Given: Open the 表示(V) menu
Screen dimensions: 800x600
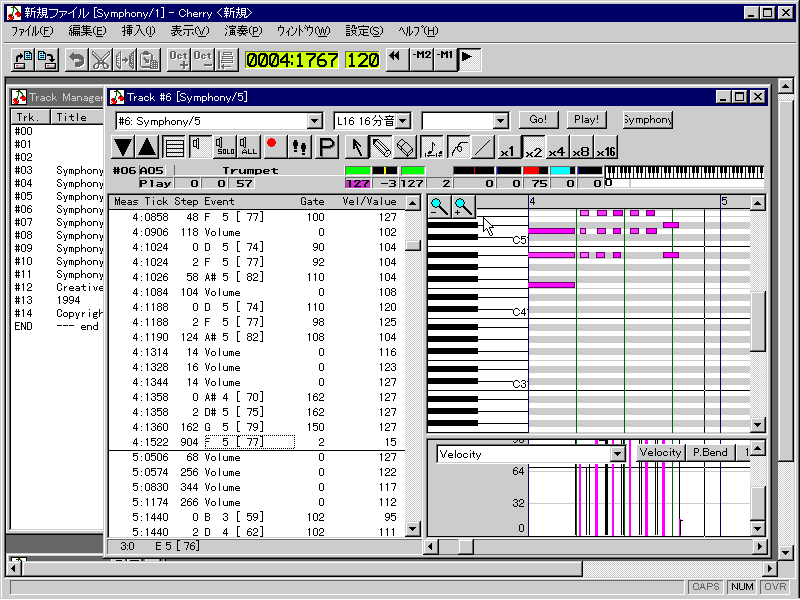Looking at the screenshot, I should point(189,31).
